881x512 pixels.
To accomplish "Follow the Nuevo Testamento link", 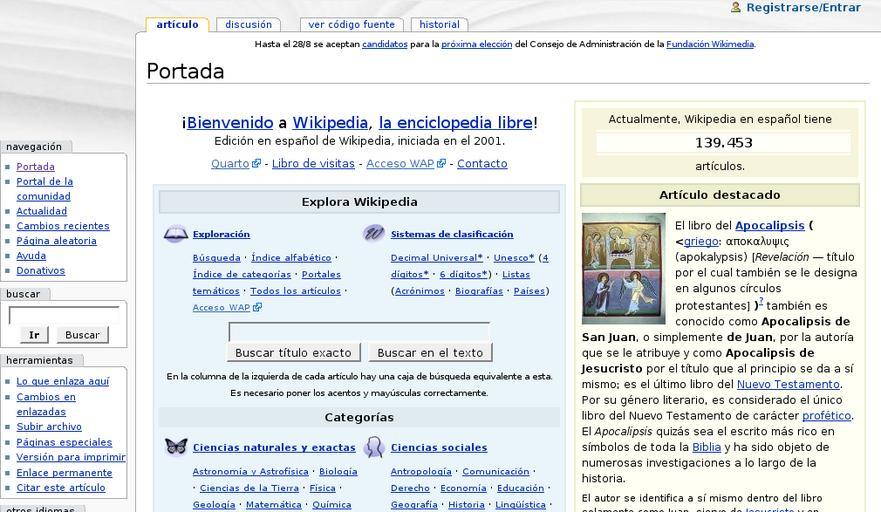I will (788, 385).
